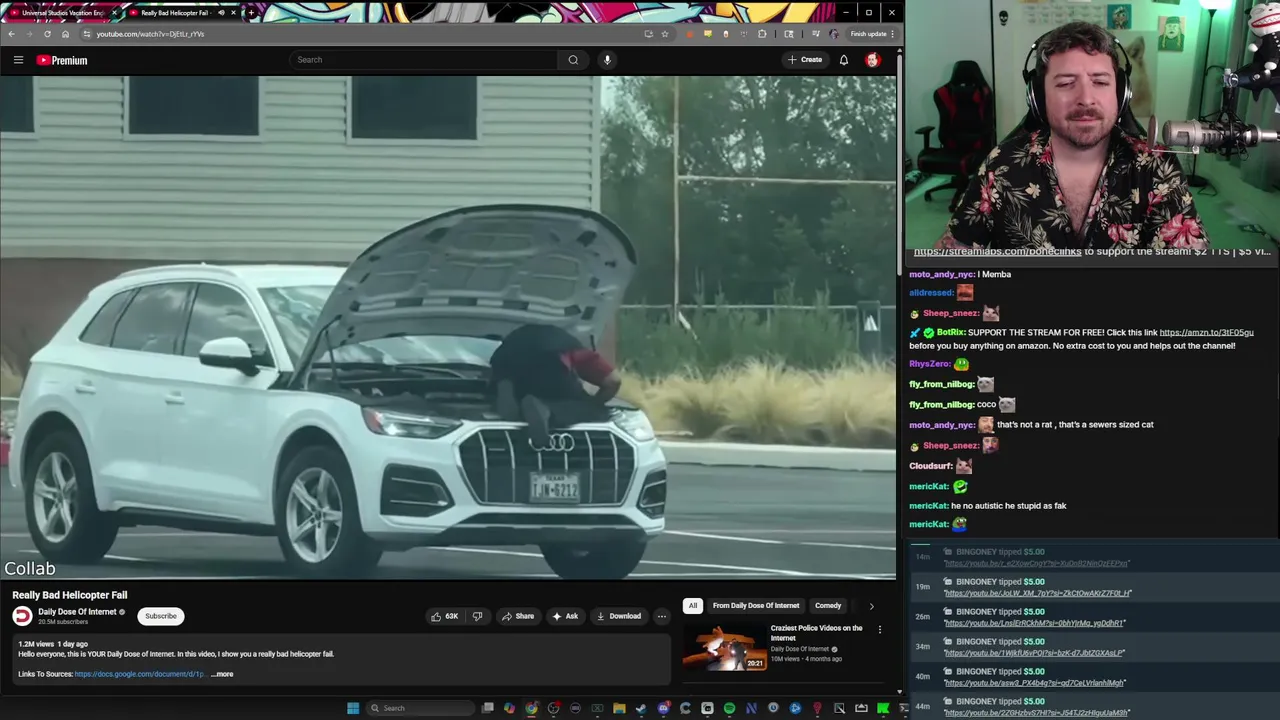
Task: Like the video with 63K likes
Action: pos(444,616)
